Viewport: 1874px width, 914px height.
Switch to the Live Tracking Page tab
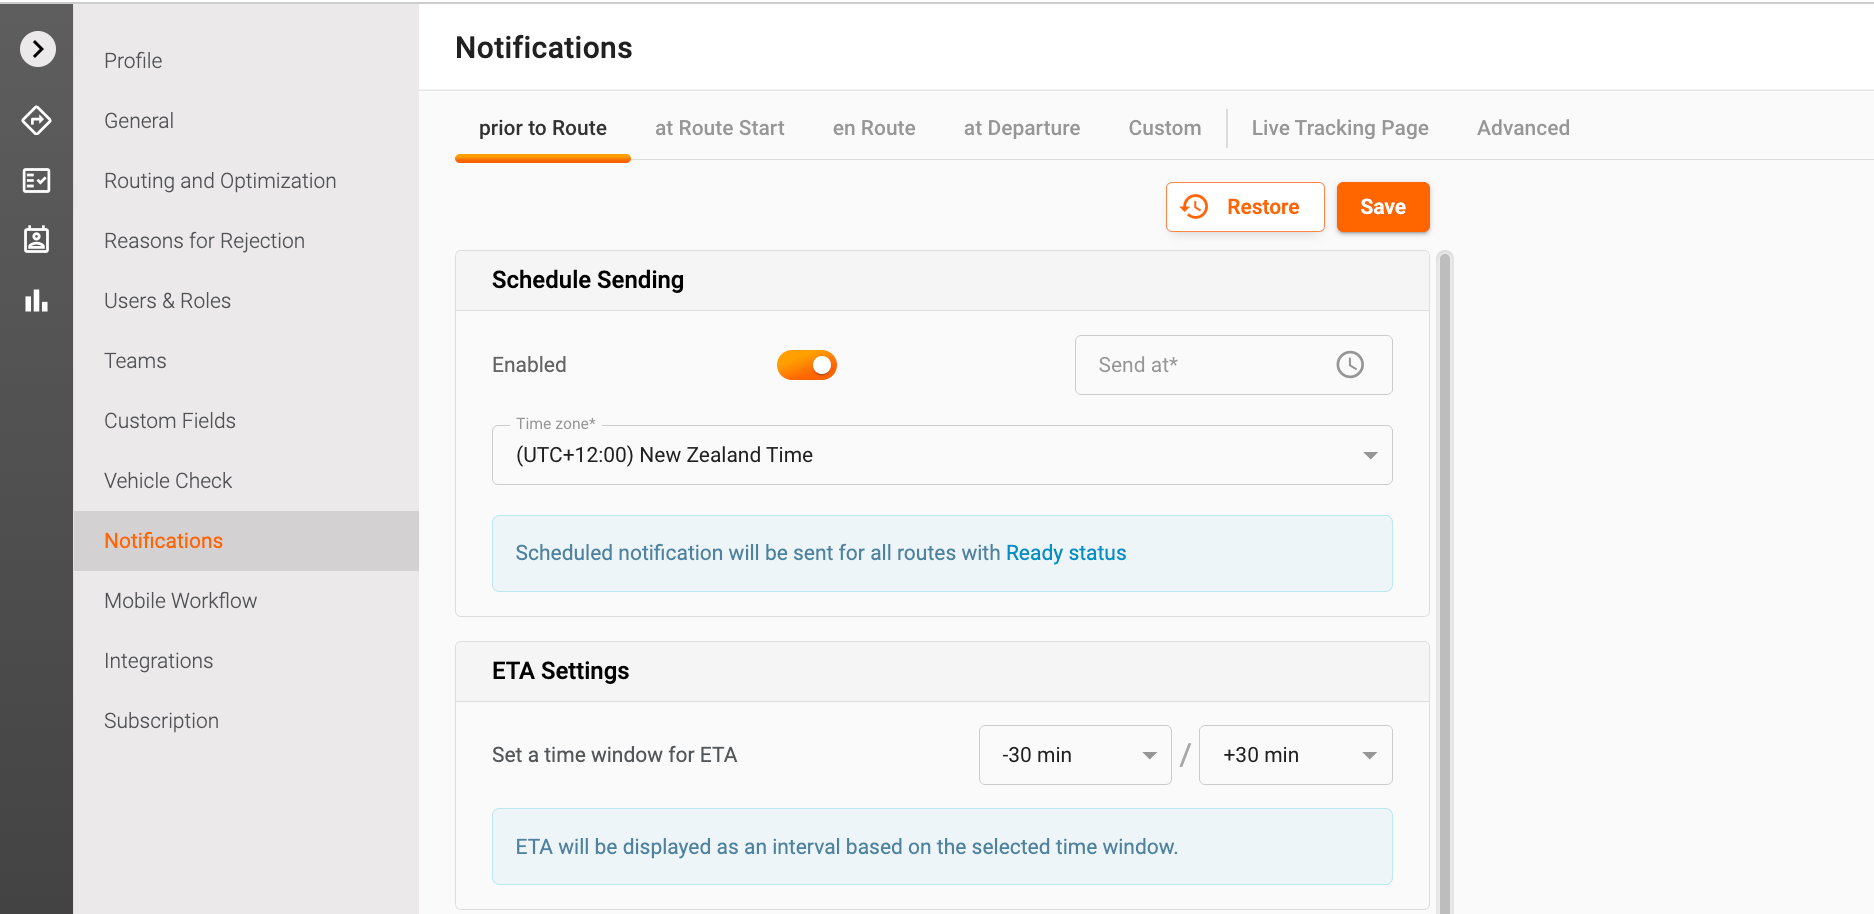[1339, 128]
